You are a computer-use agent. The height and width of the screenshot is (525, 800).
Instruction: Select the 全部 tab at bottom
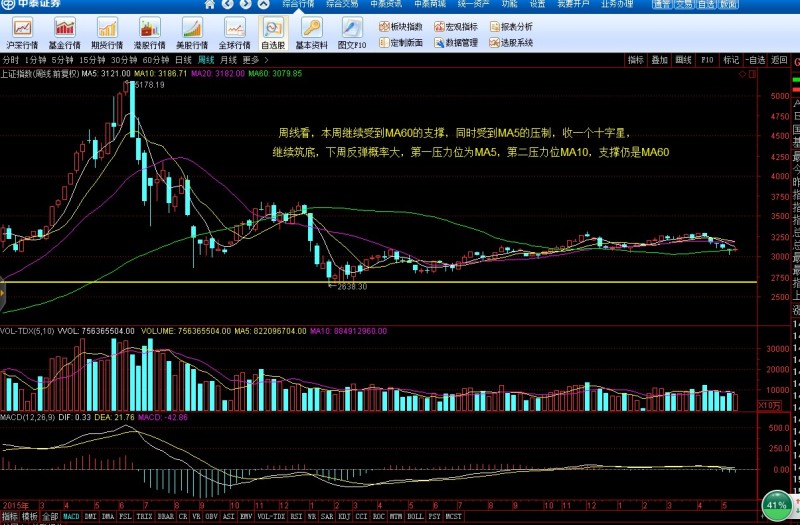pos(50,516)
